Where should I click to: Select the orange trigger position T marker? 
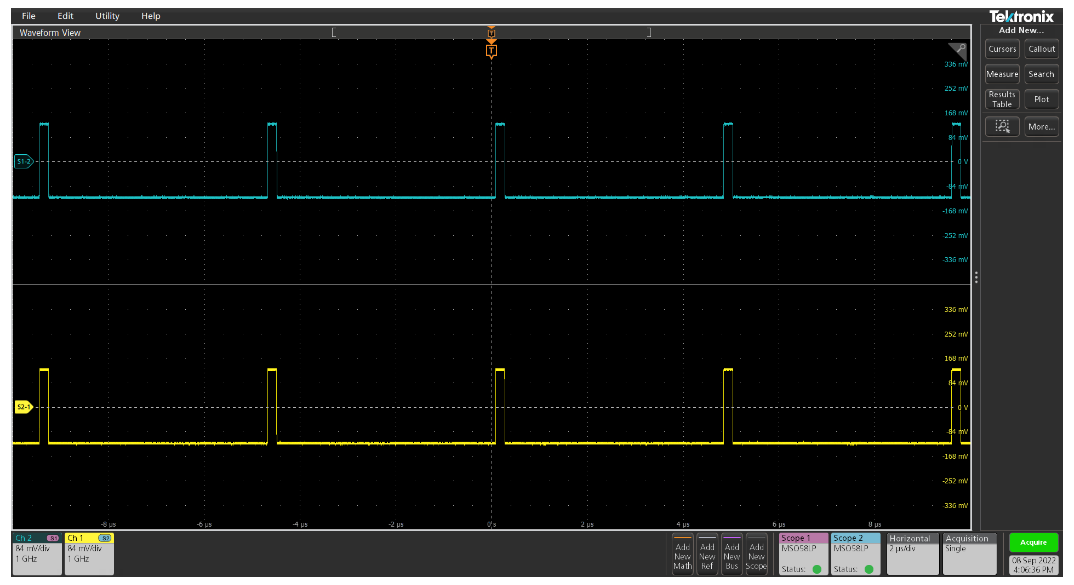point(491,50)
